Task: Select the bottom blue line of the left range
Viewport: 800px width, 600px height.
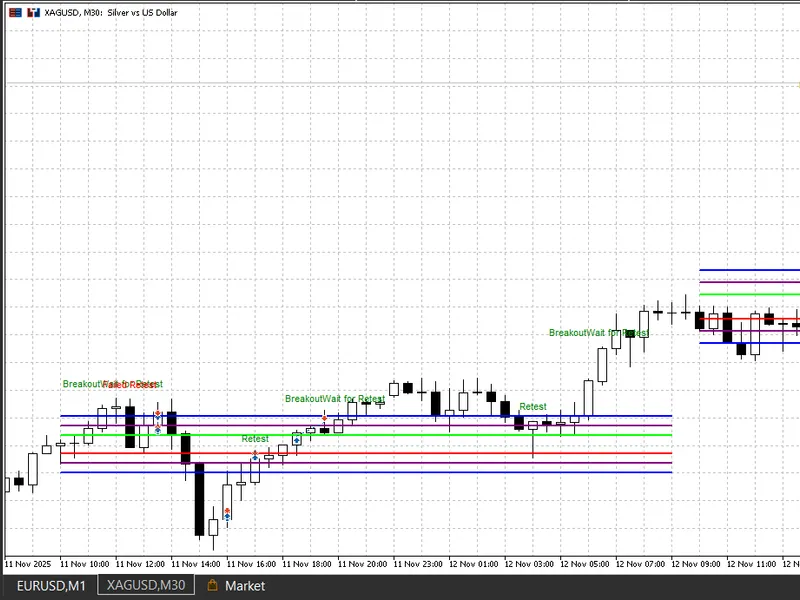Action: point(366,472)
